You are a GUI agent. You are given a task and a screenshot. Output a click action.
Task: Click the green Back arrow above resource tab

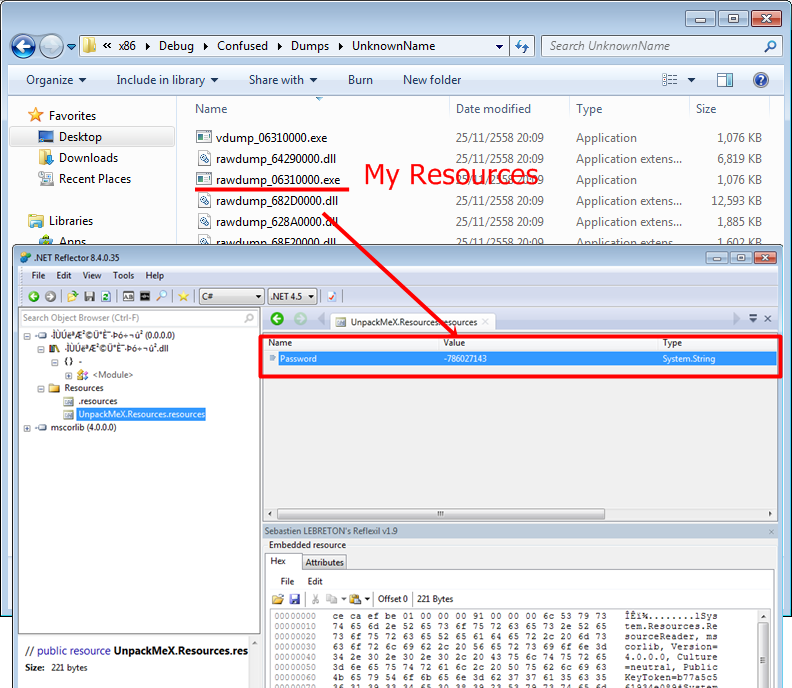277,319
